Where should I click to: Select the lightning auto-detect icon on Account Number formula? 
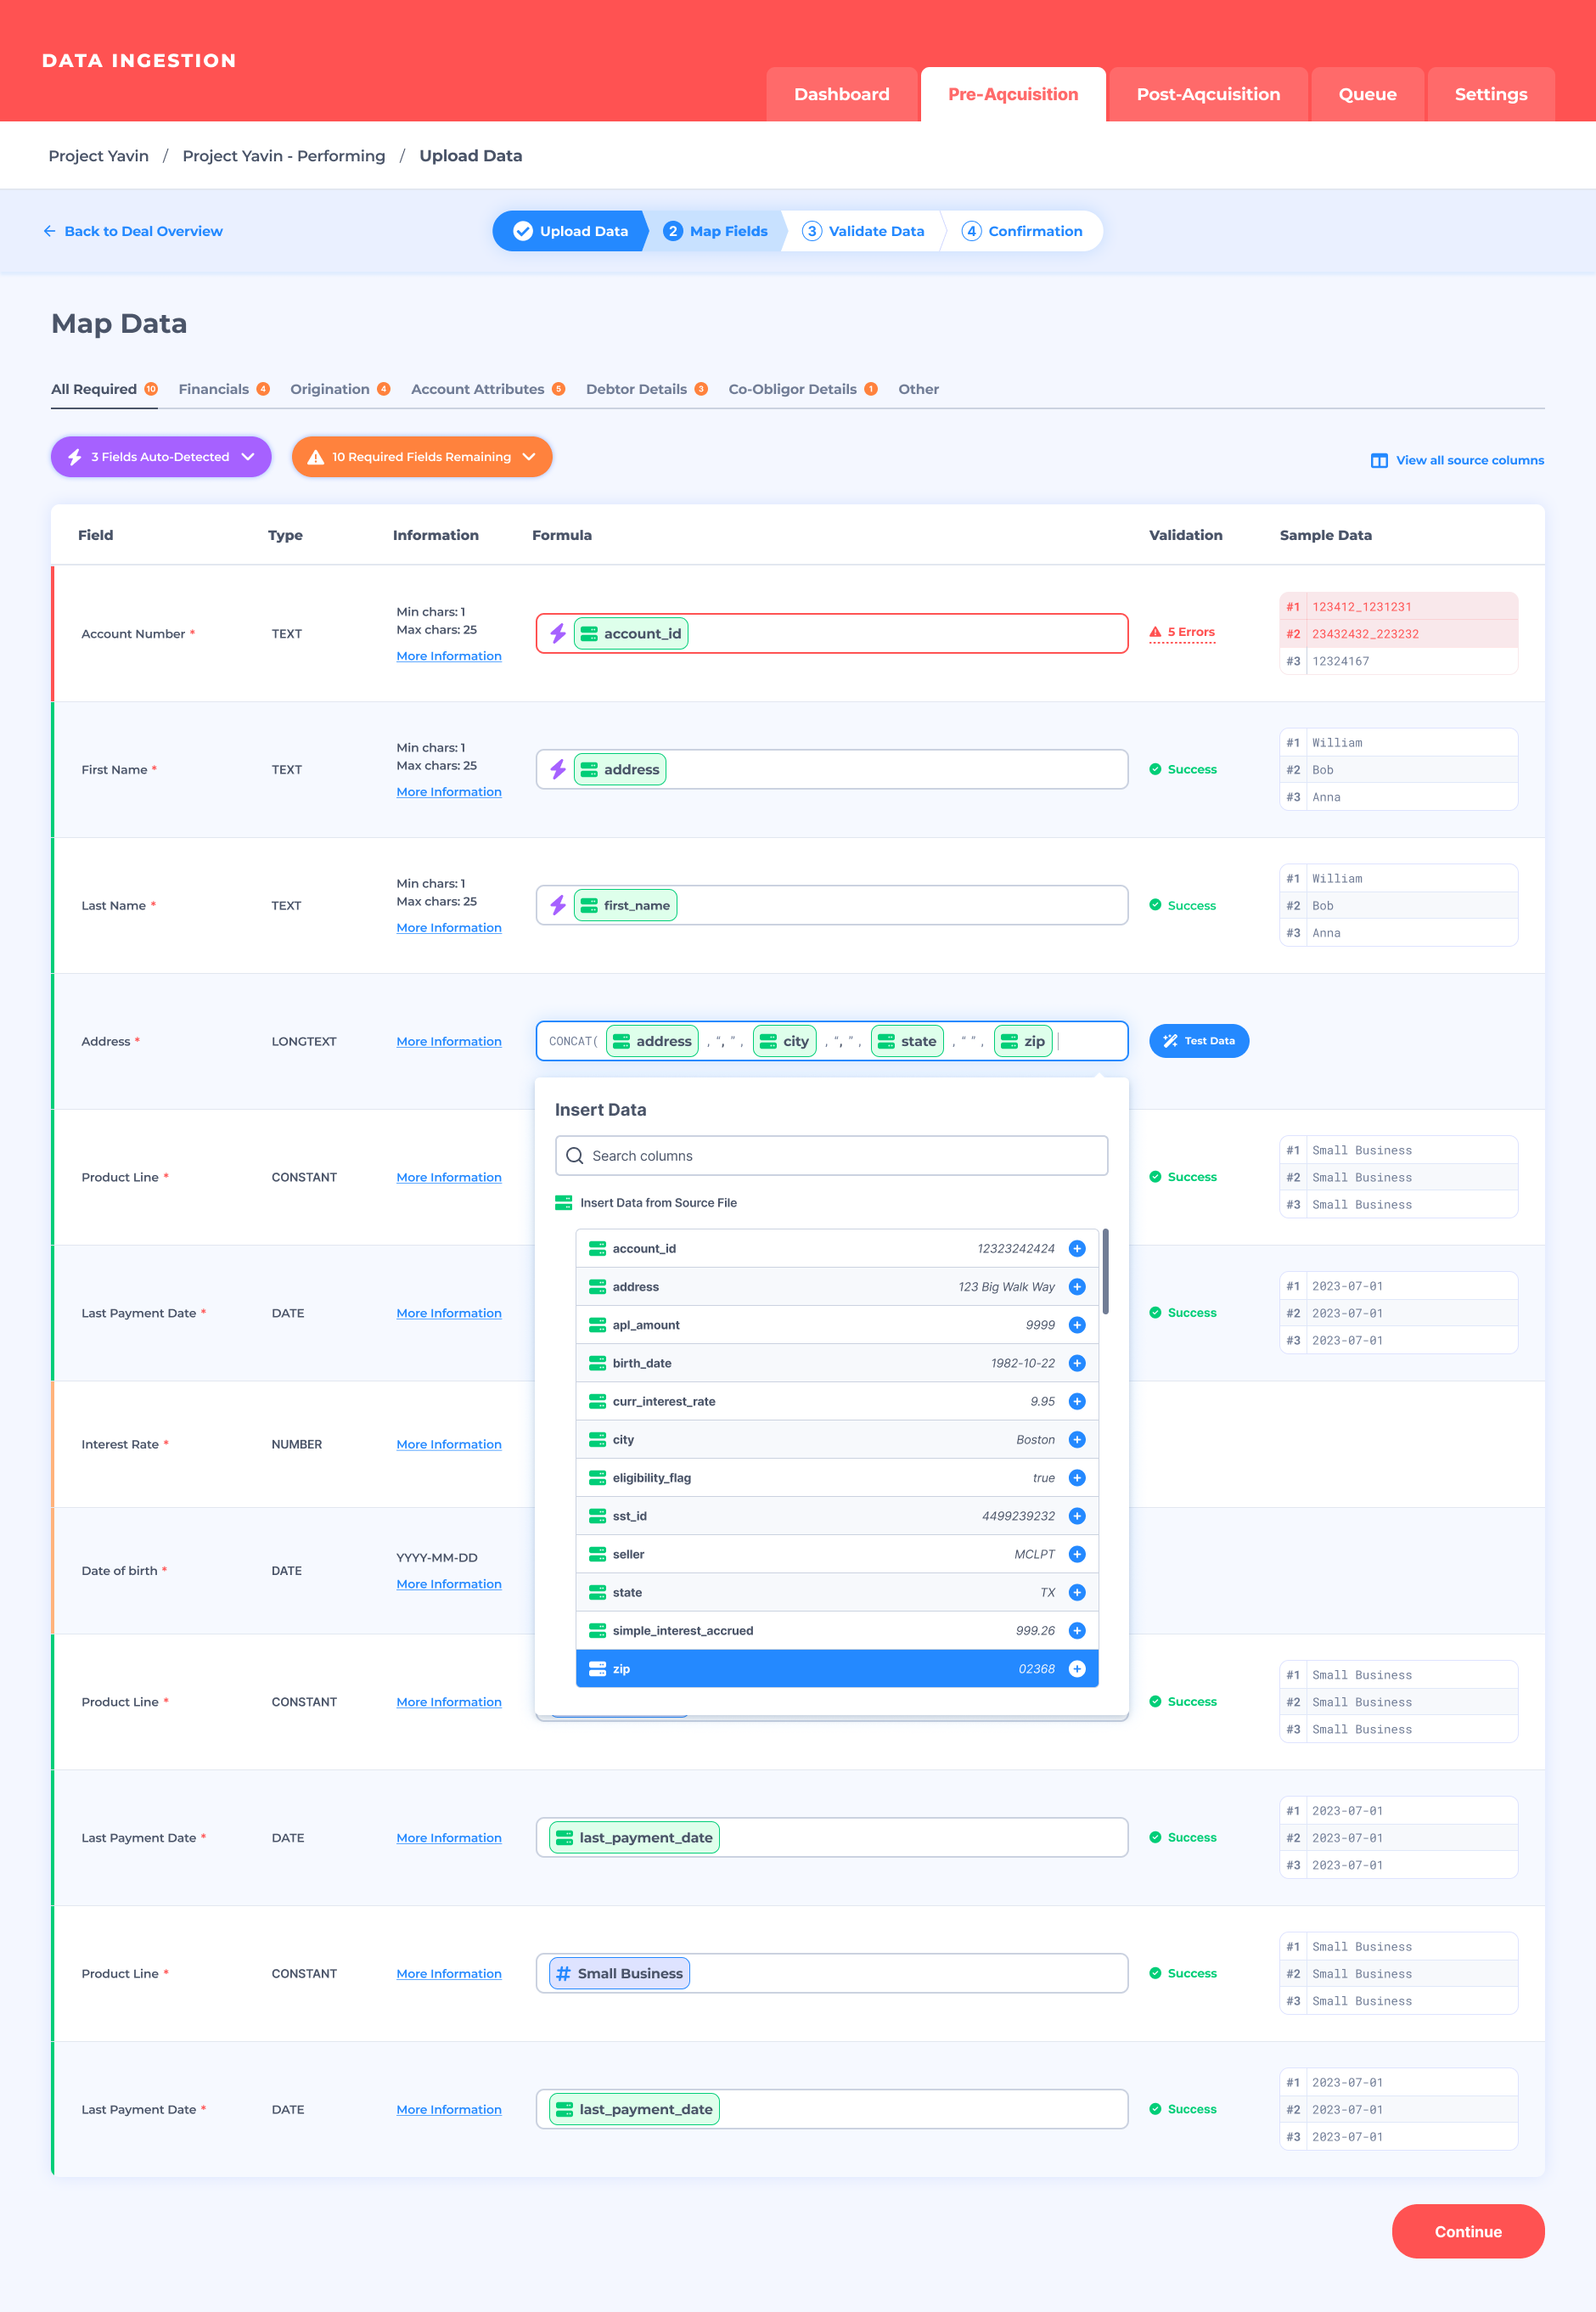[559, 633]
